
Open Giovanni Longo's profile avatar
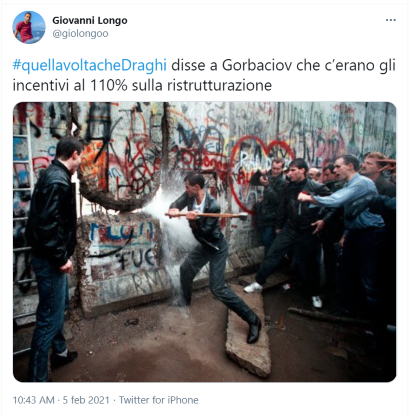pyautogui.click(x=29, y=27)
